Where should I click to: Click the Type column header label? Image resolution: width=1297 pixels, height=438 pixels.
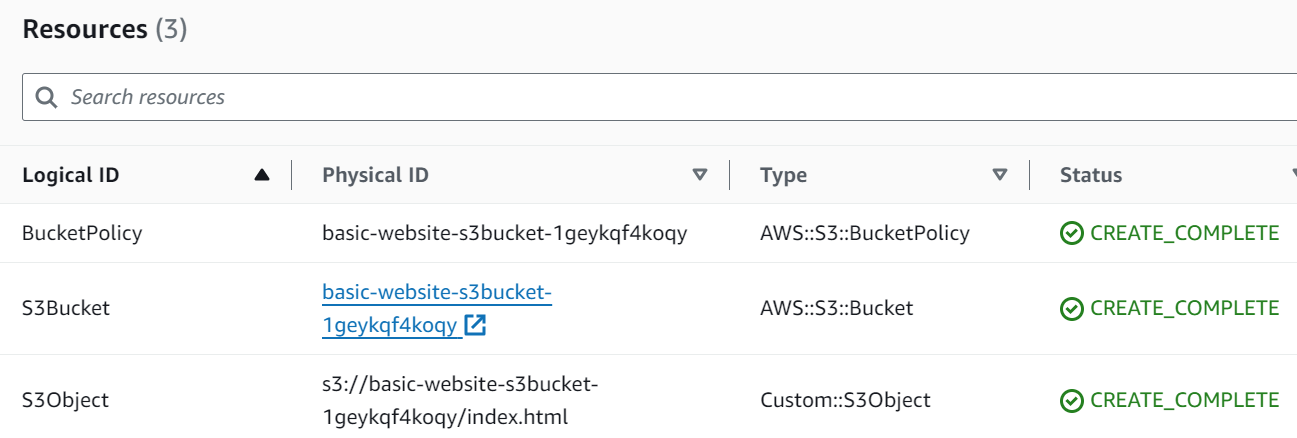pos(783,175)
